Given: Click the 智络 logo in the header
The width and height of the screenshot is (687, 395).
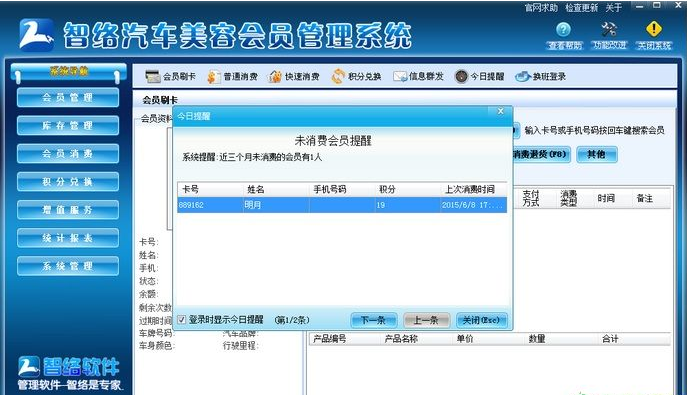Looking at the screenshot, I should [37, 35].
